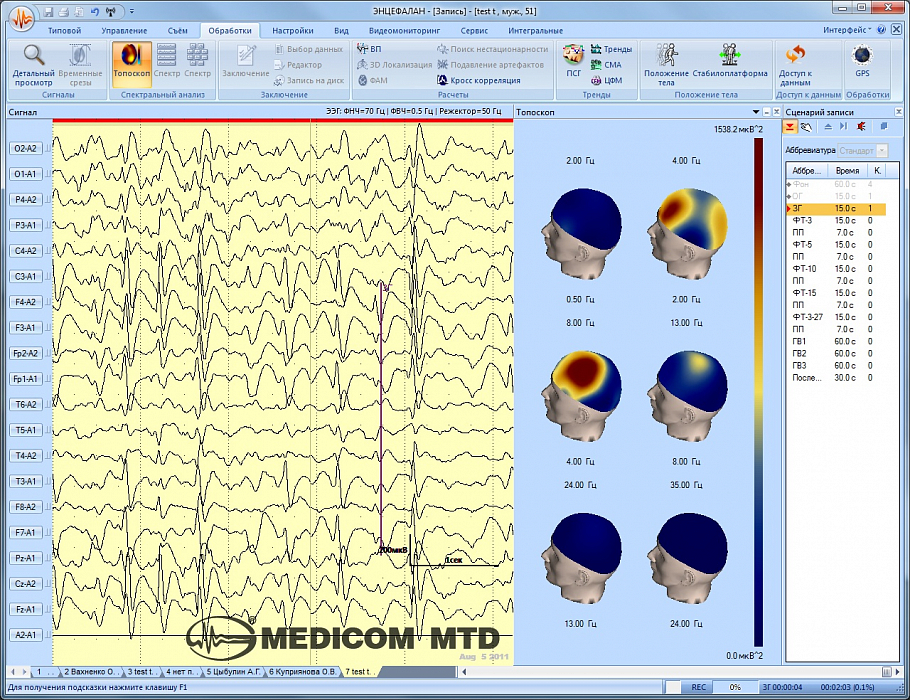
Task: Click the toposcope power color scale bar
Action: 758,390
